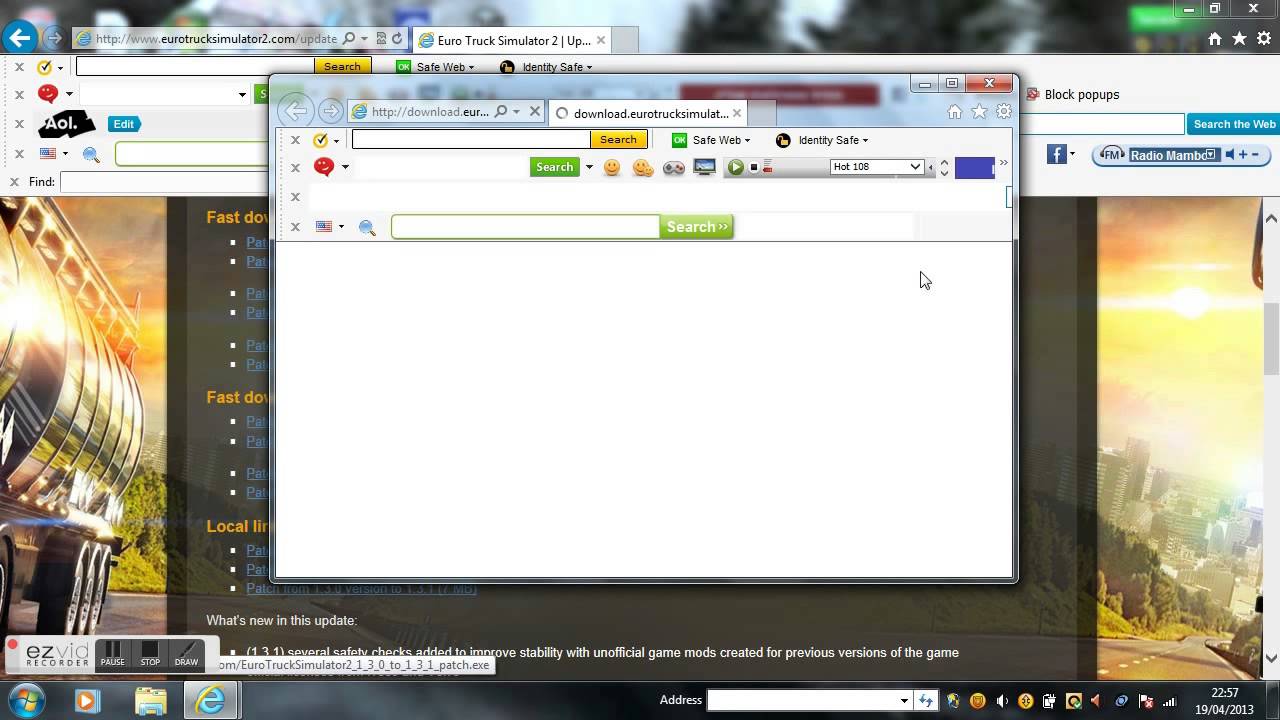Open new tab in front window
1280x720 pixels.
(761, 113)
